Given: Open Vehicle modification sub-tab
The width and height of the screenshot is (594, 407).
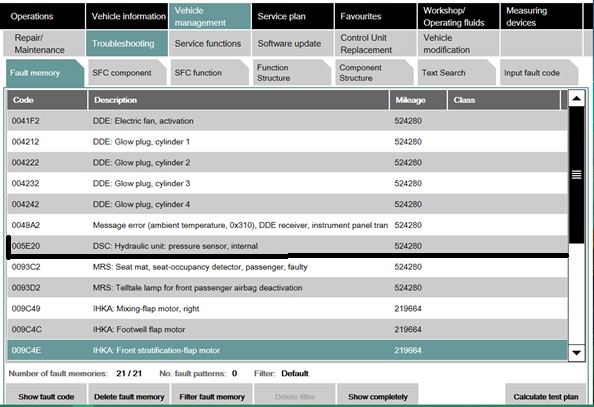Looking at the screenshot, I should tap(458, 44).
